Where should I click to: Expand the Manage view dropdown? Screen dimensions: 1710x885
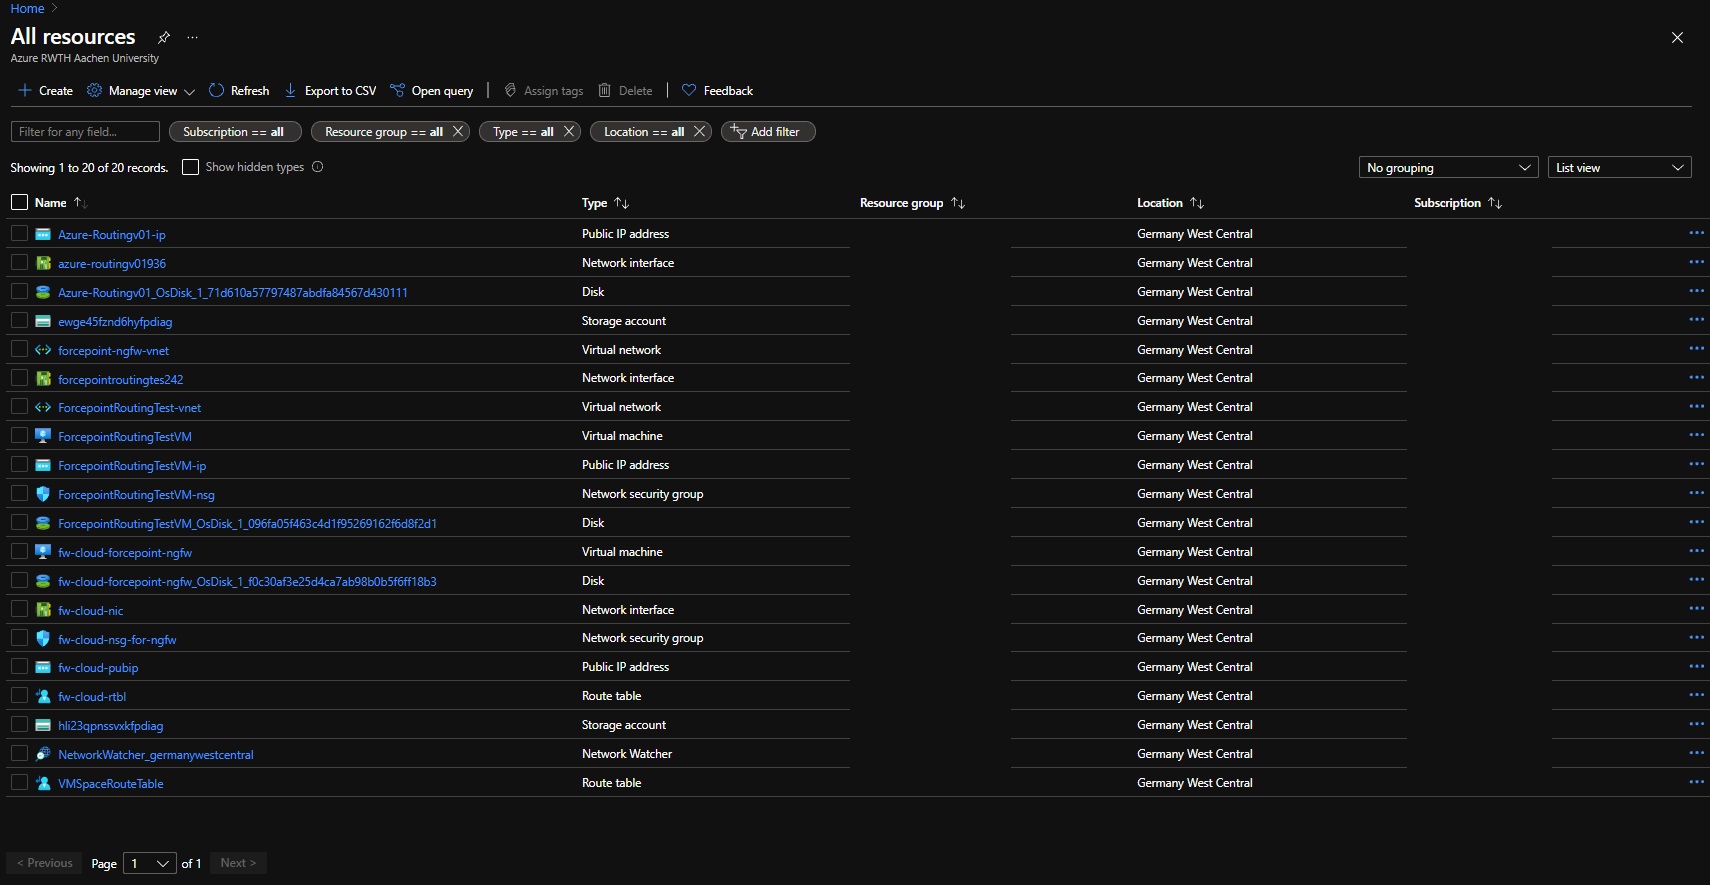(141, 91)
